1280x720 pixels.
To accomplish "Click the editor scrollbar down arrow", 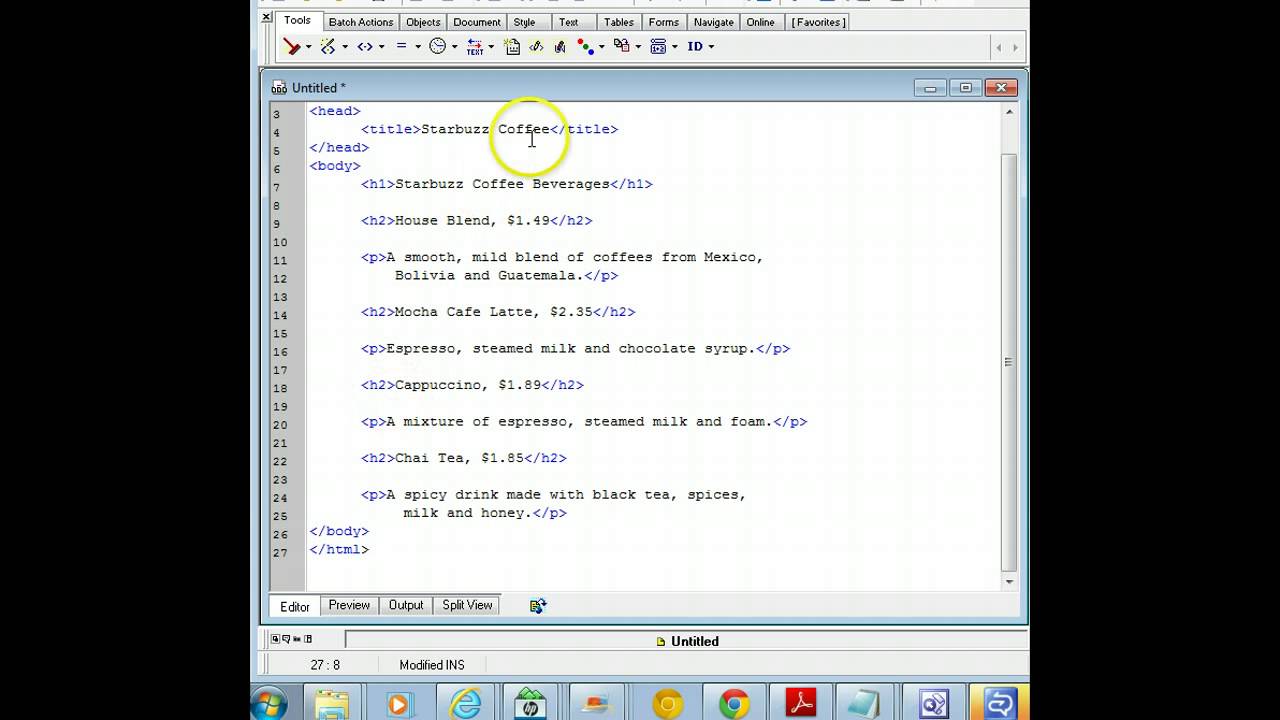I will coord(1009,581).
